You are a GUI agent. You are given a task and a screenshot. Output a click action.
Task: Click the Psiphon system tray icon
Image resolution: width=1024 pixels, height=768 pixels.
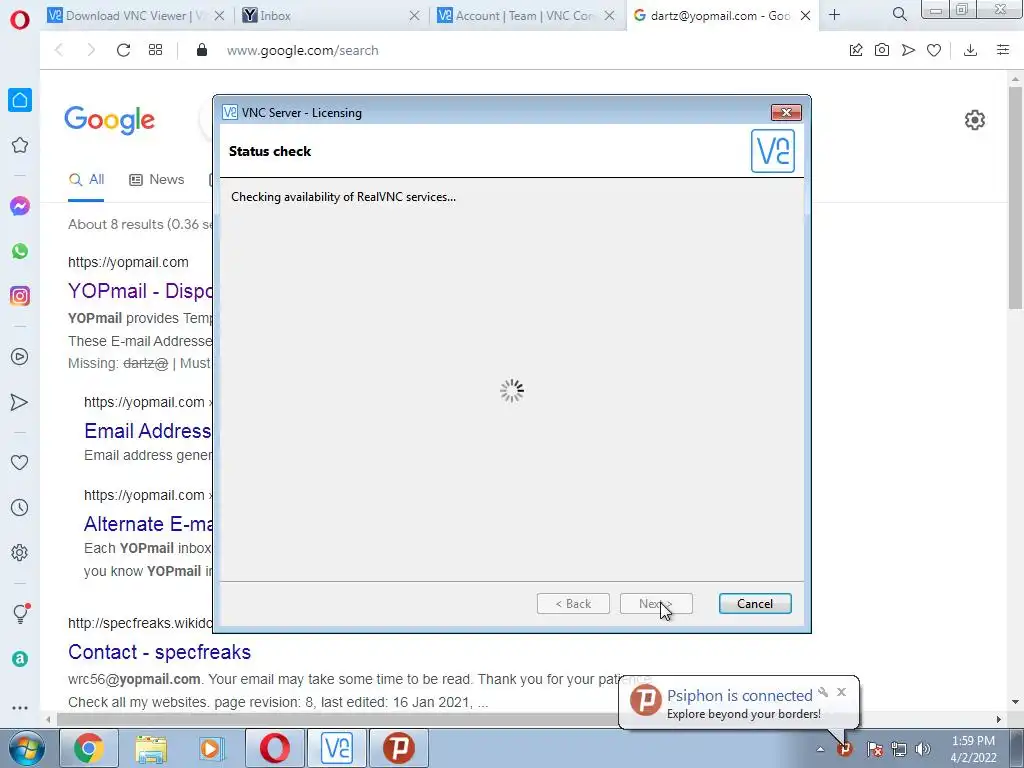click(845, 749)
